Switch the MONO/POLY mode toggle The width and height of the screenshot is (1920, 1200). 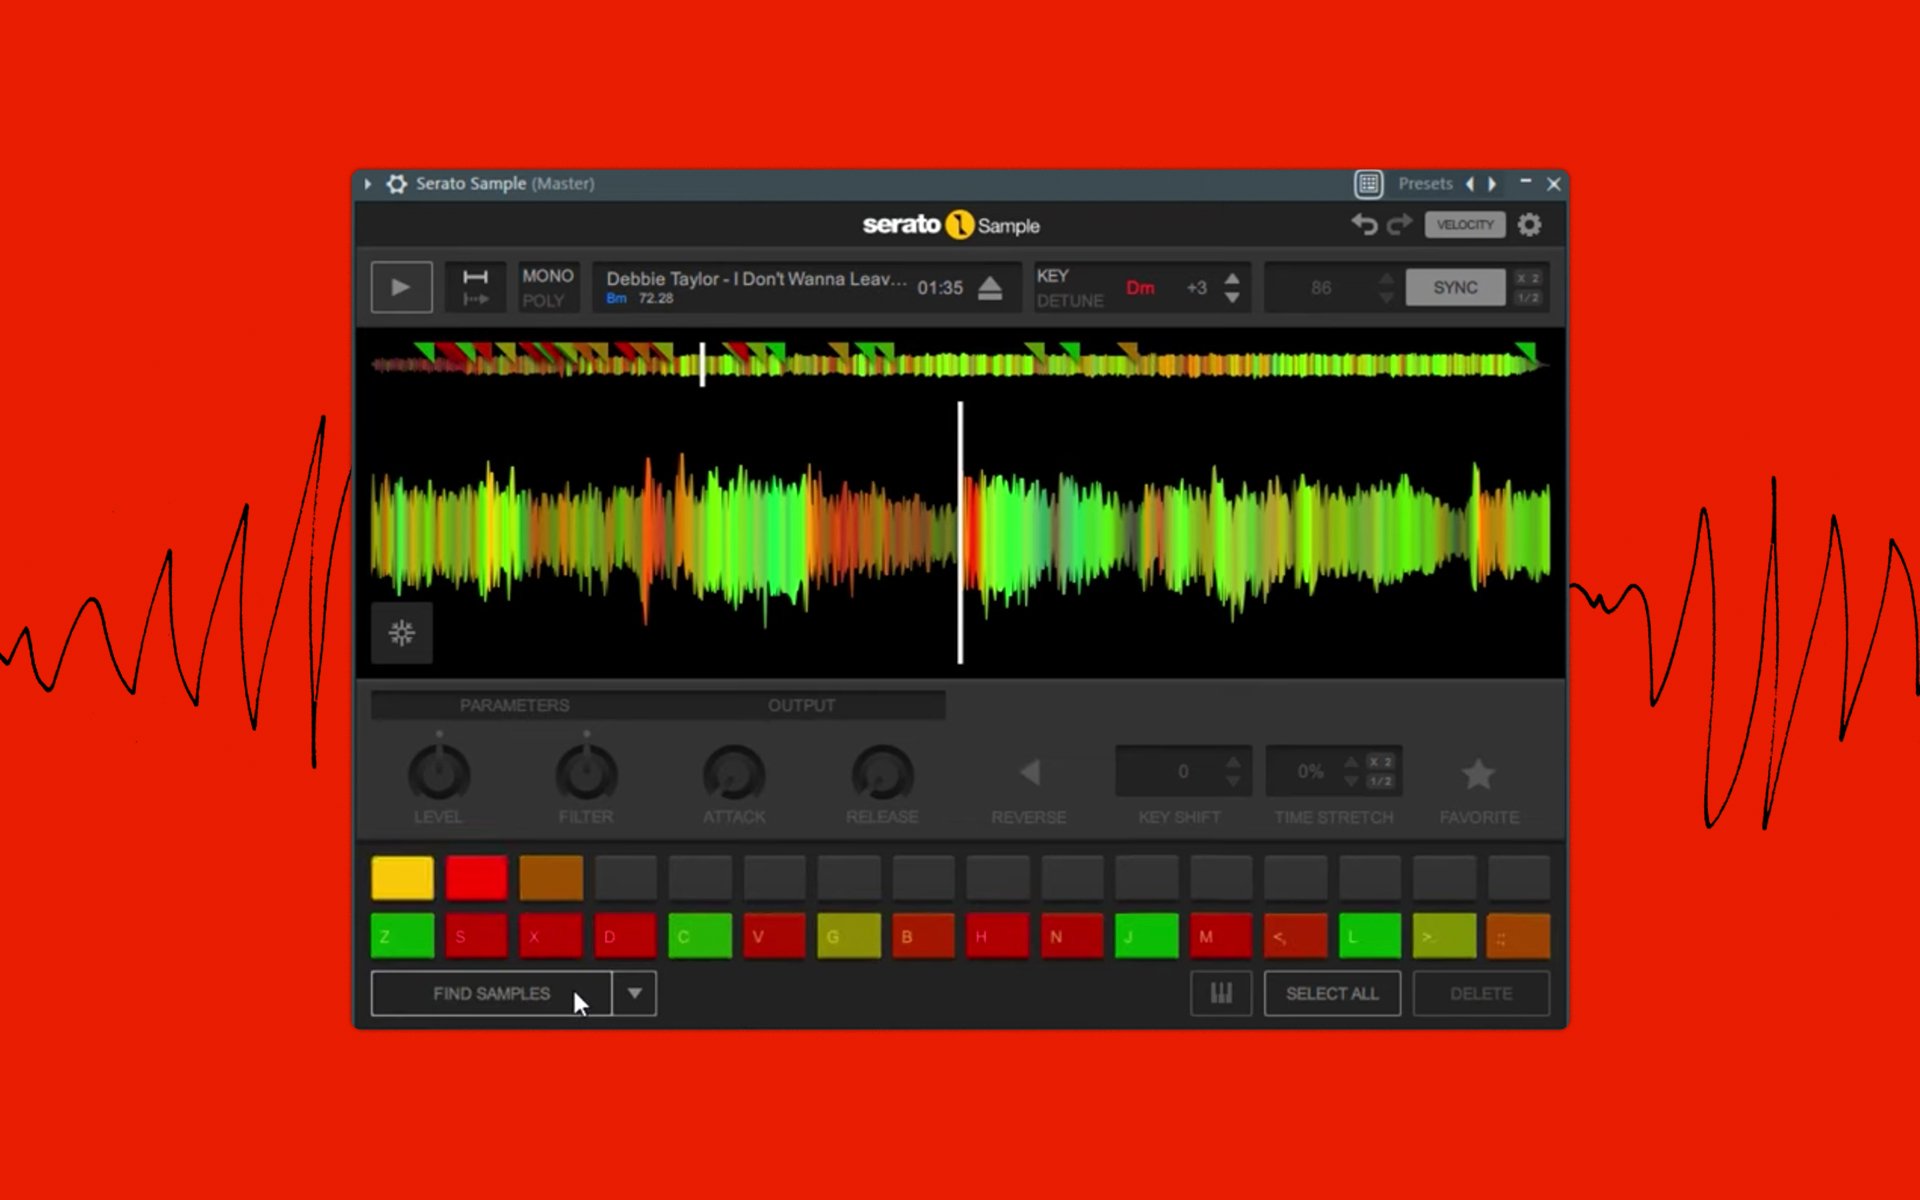click(547, 288)
